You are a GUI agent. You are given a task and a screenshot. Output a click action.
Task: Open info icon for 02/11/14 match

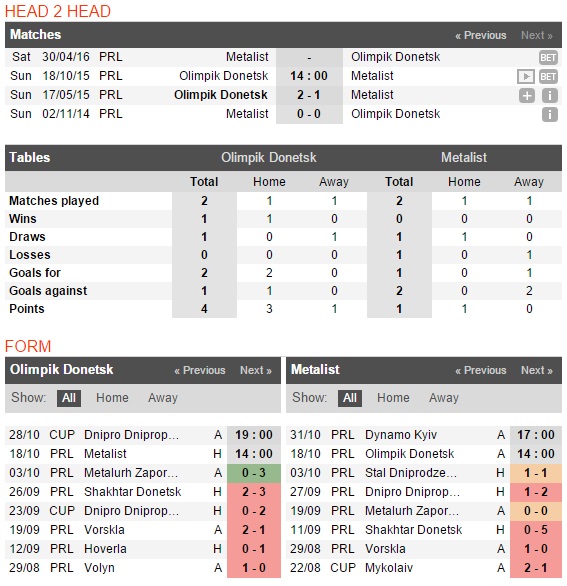(549, 115)
